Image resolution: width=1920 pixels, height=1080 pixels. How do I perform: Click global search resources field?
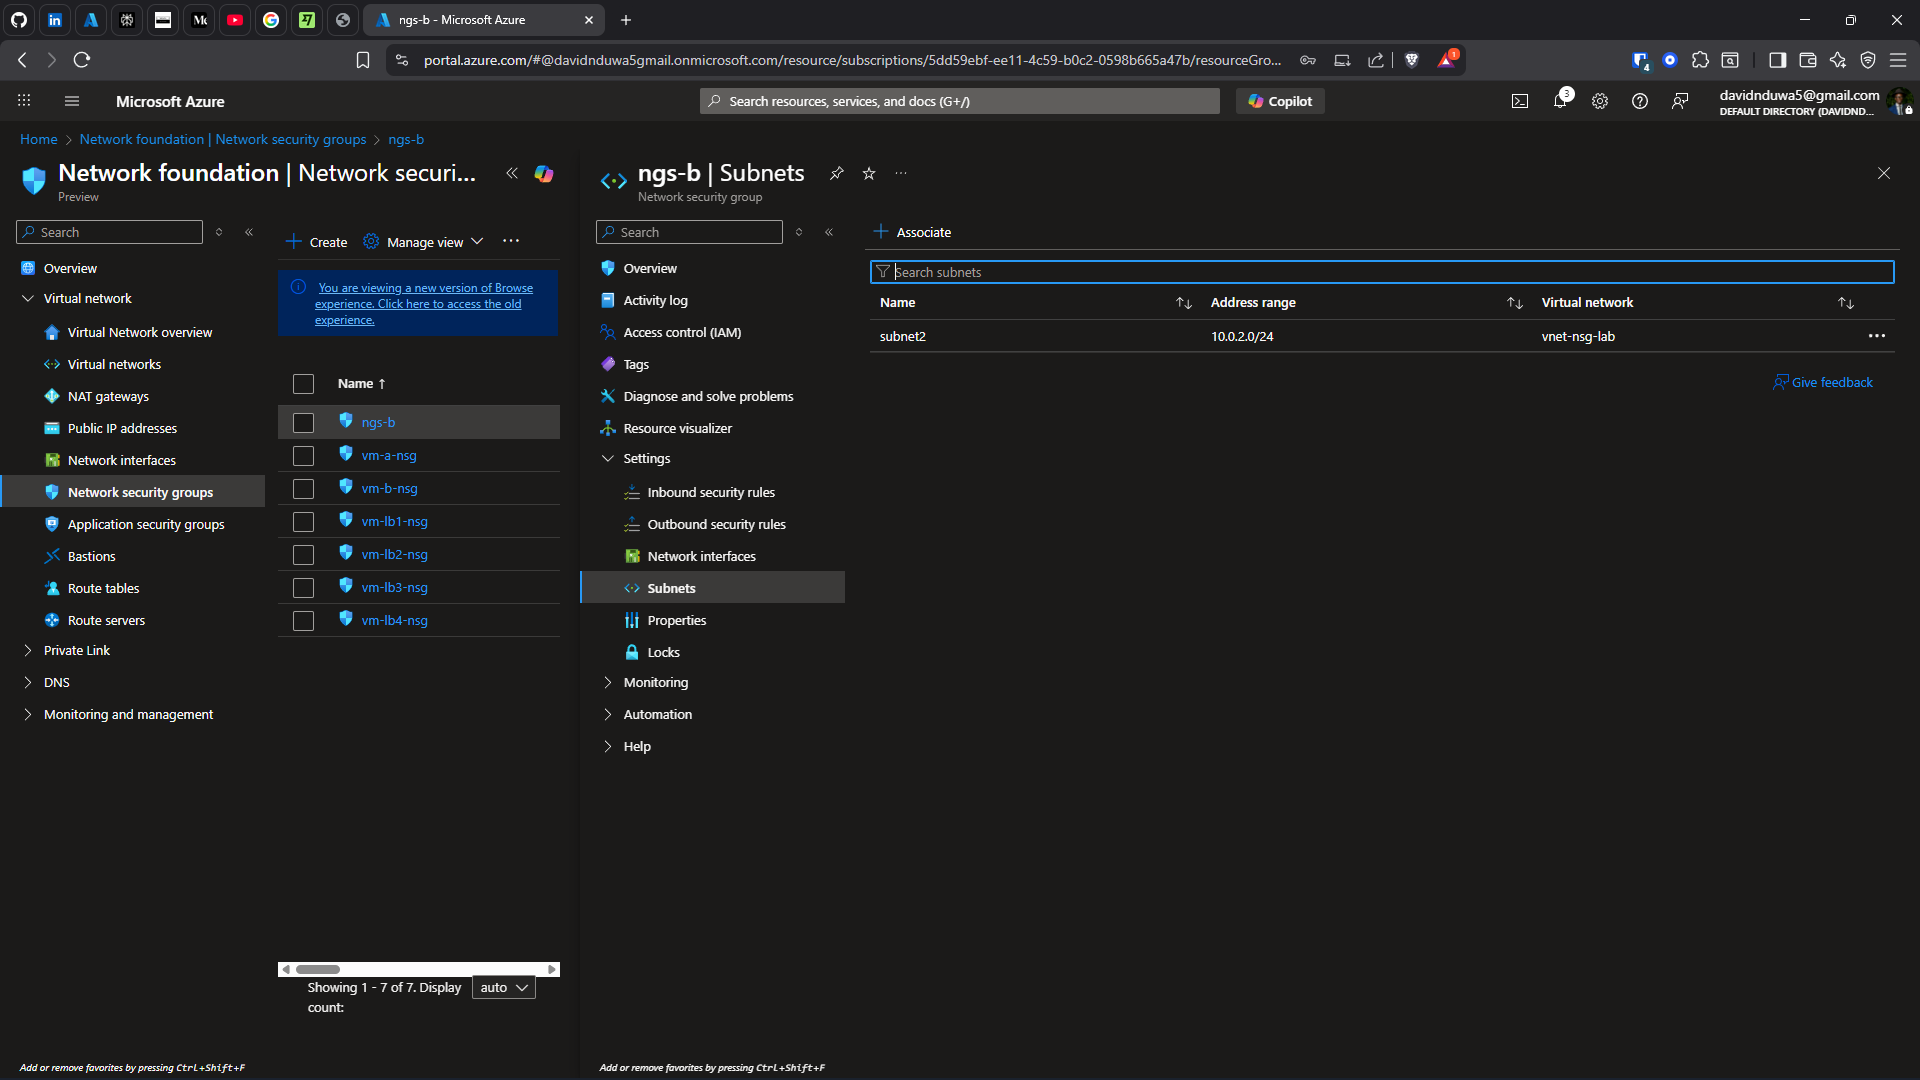point(960,101)
